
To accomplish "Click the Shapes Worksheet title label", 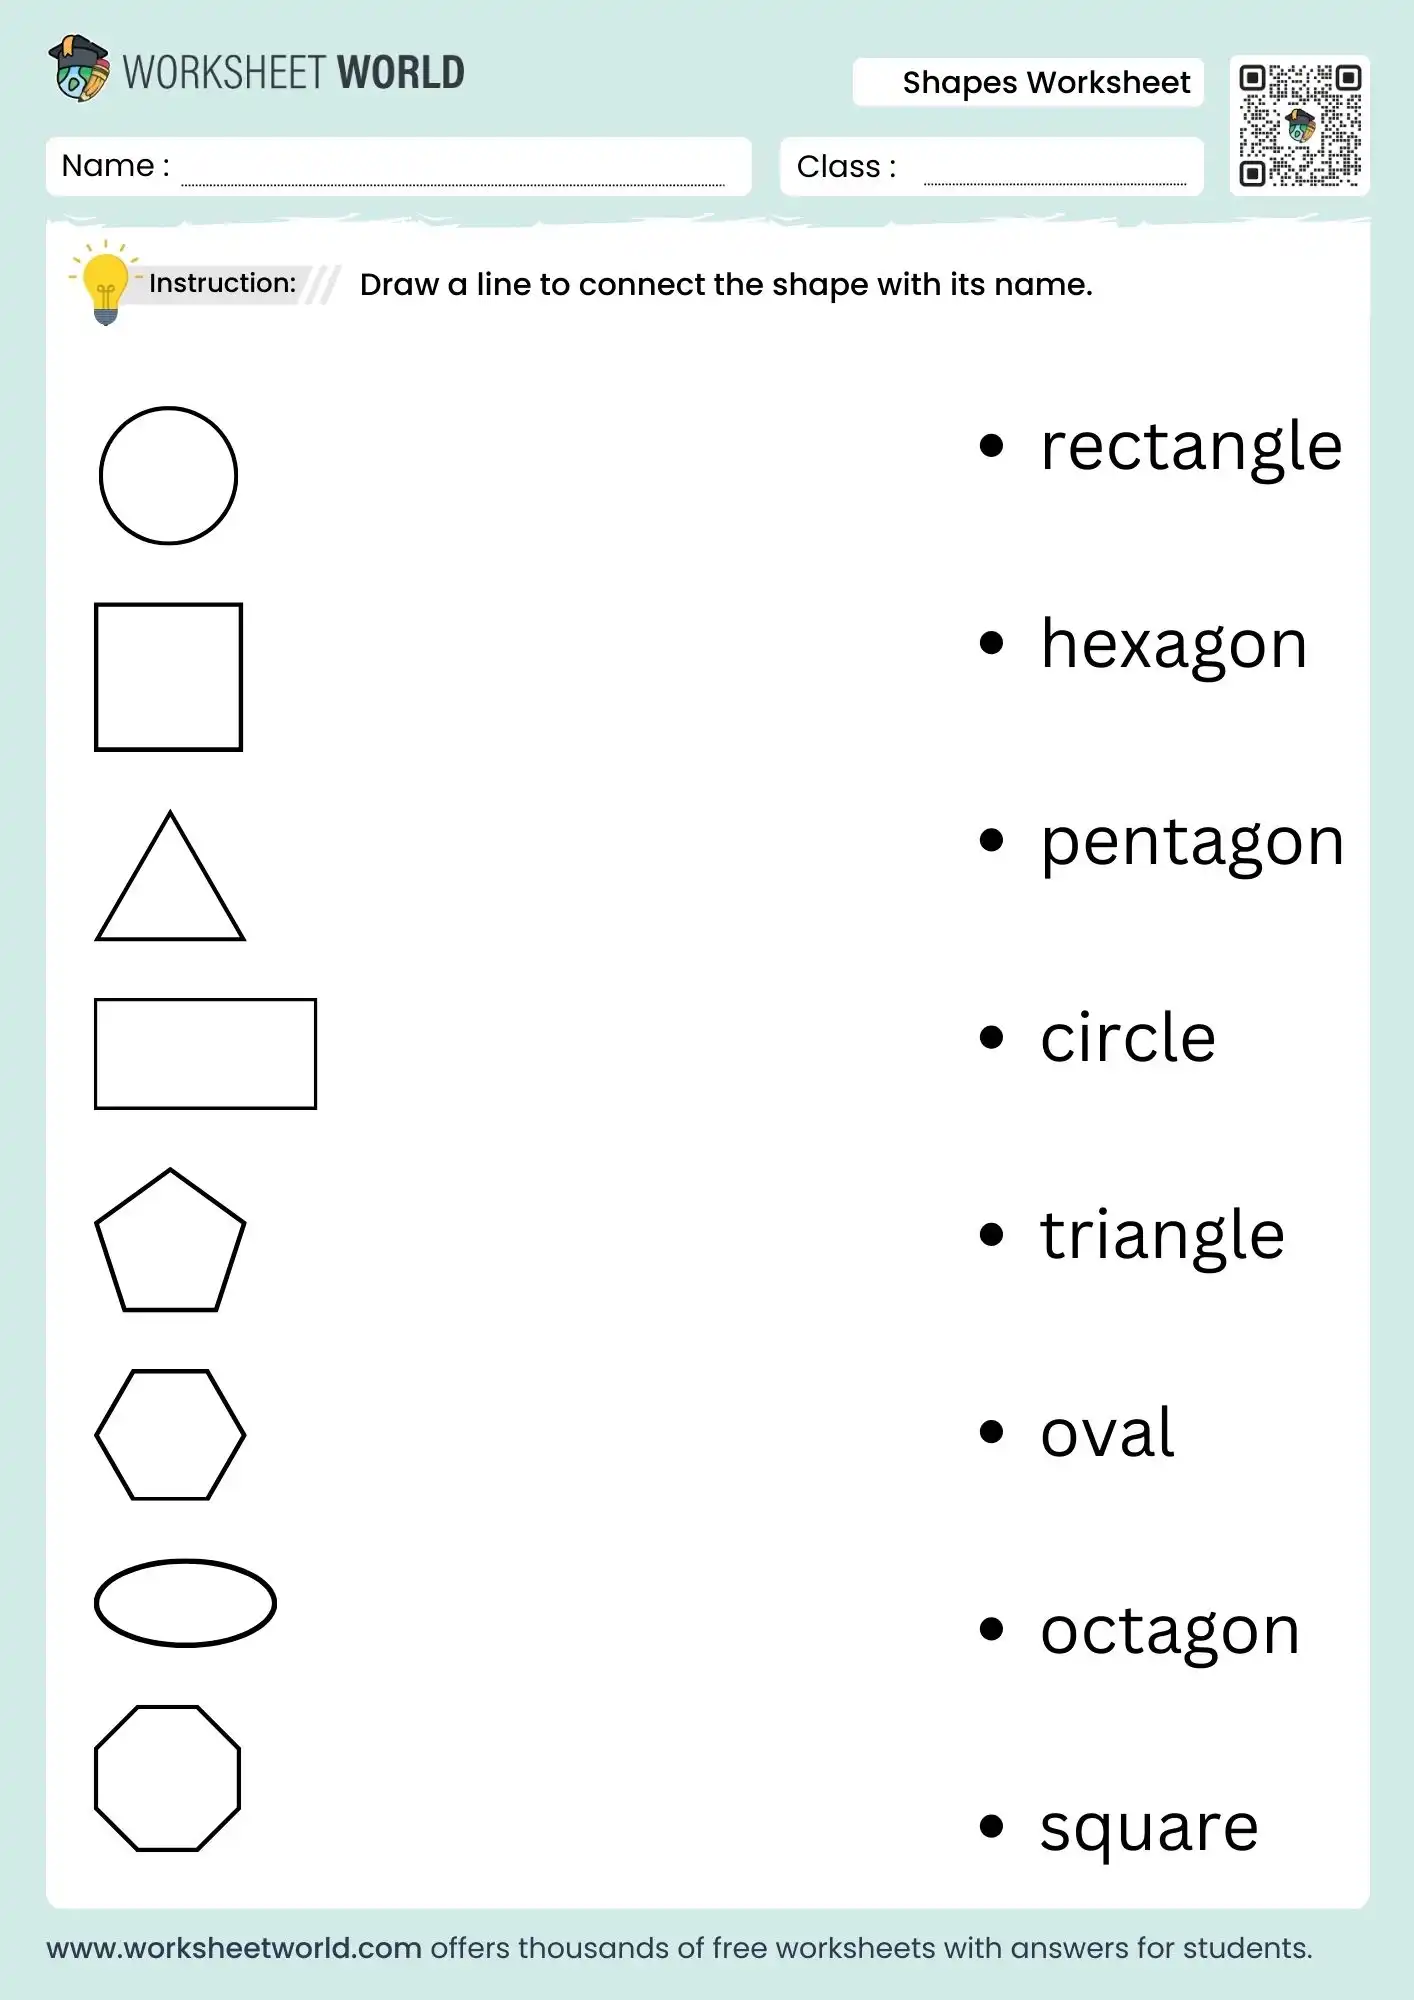I will click(1046, 82).
